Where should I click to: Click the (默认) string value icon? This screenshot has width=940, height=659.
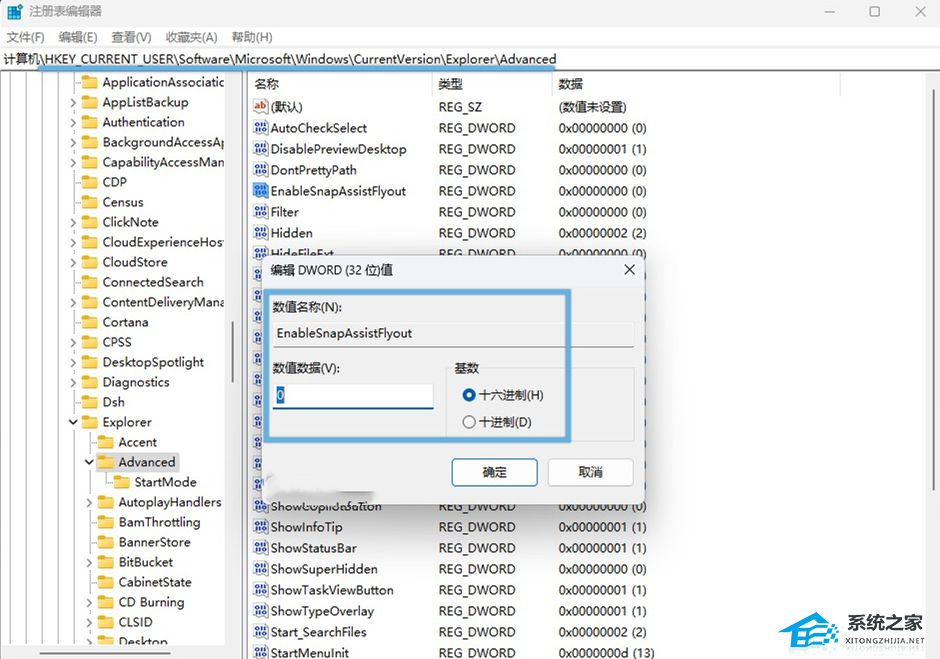[260, 107]
